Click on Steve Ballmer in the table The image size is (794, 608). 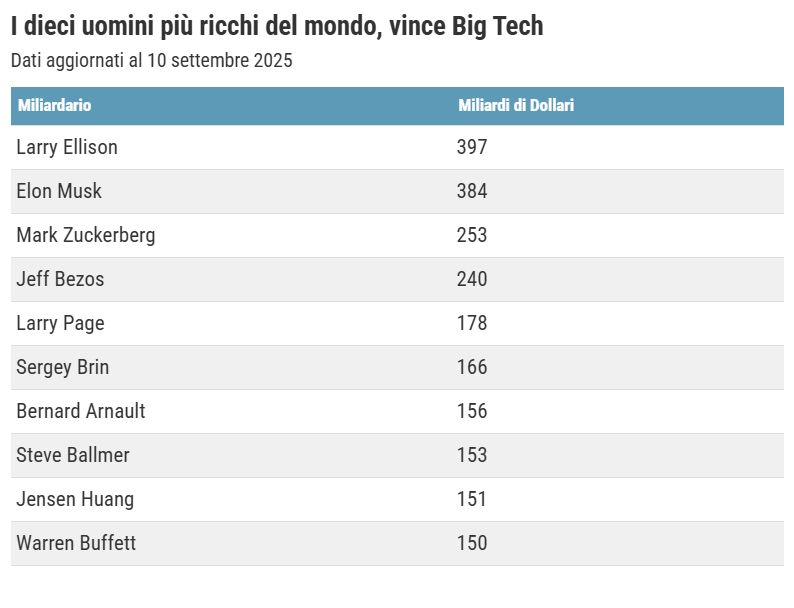click(x=73, y=455)
